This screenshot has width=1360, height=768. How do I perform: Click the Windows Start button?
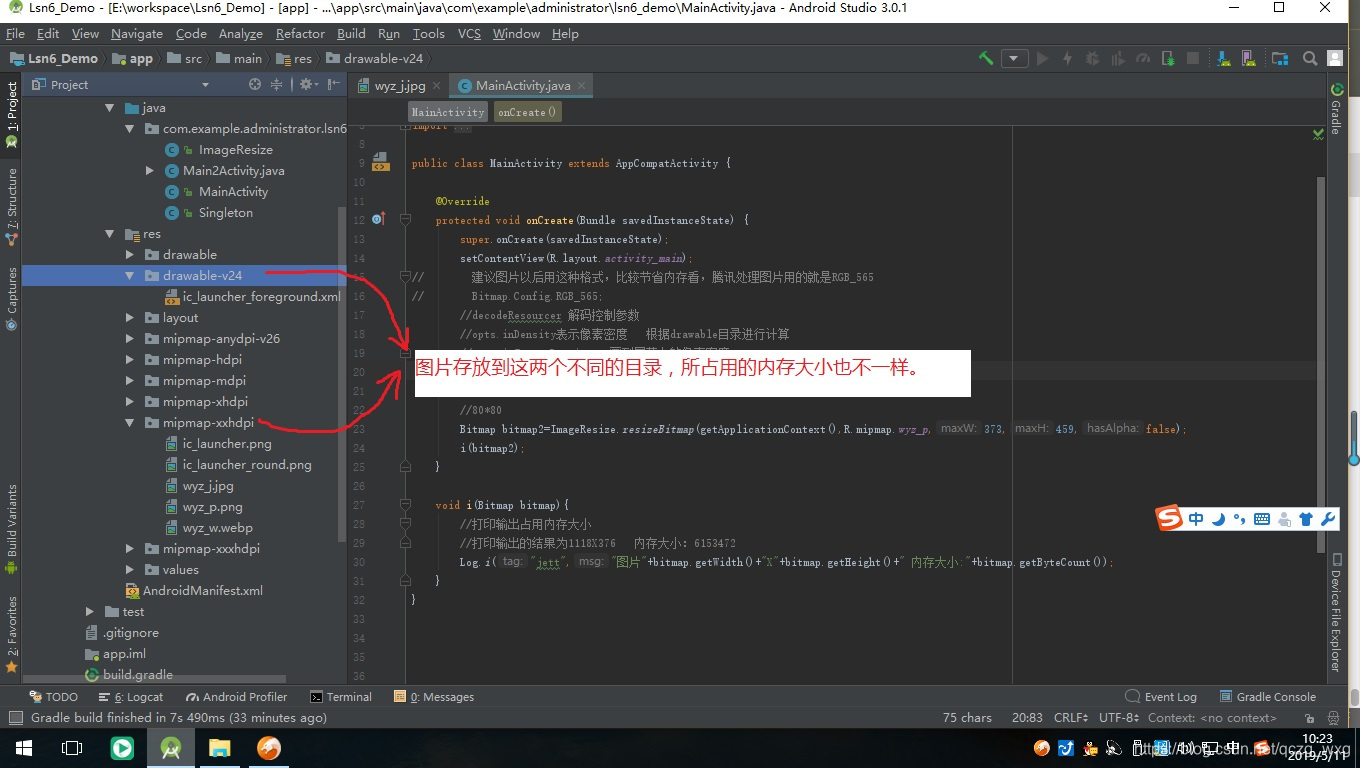(x=24, y=748)
